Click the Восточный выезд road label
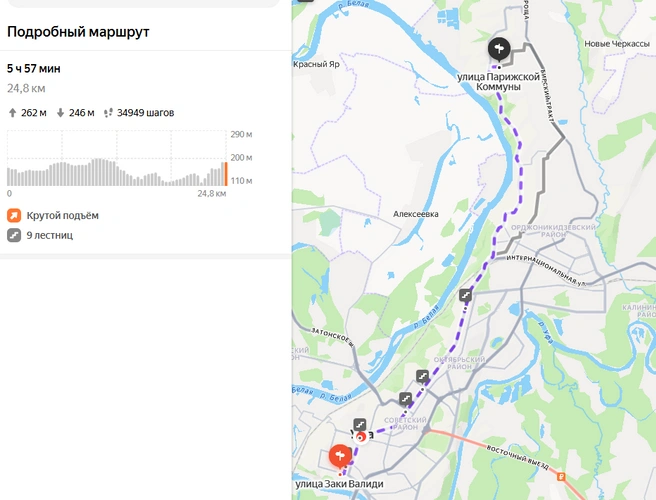Image resolution: width=656 pixels, height=500 pixels. point(516,457)
